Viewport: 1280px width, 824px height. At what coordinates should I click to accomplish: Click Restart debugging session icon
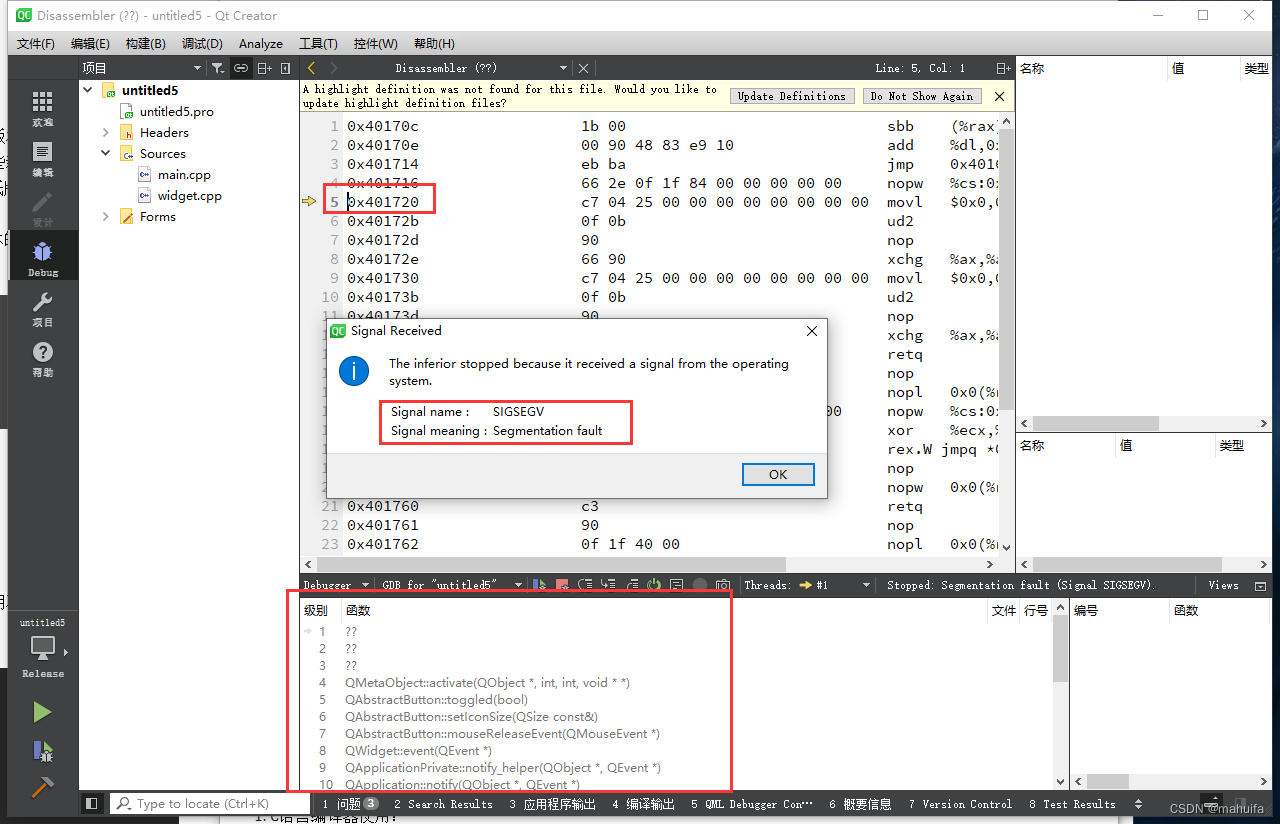pyautogui.click(x=654, y=585)
